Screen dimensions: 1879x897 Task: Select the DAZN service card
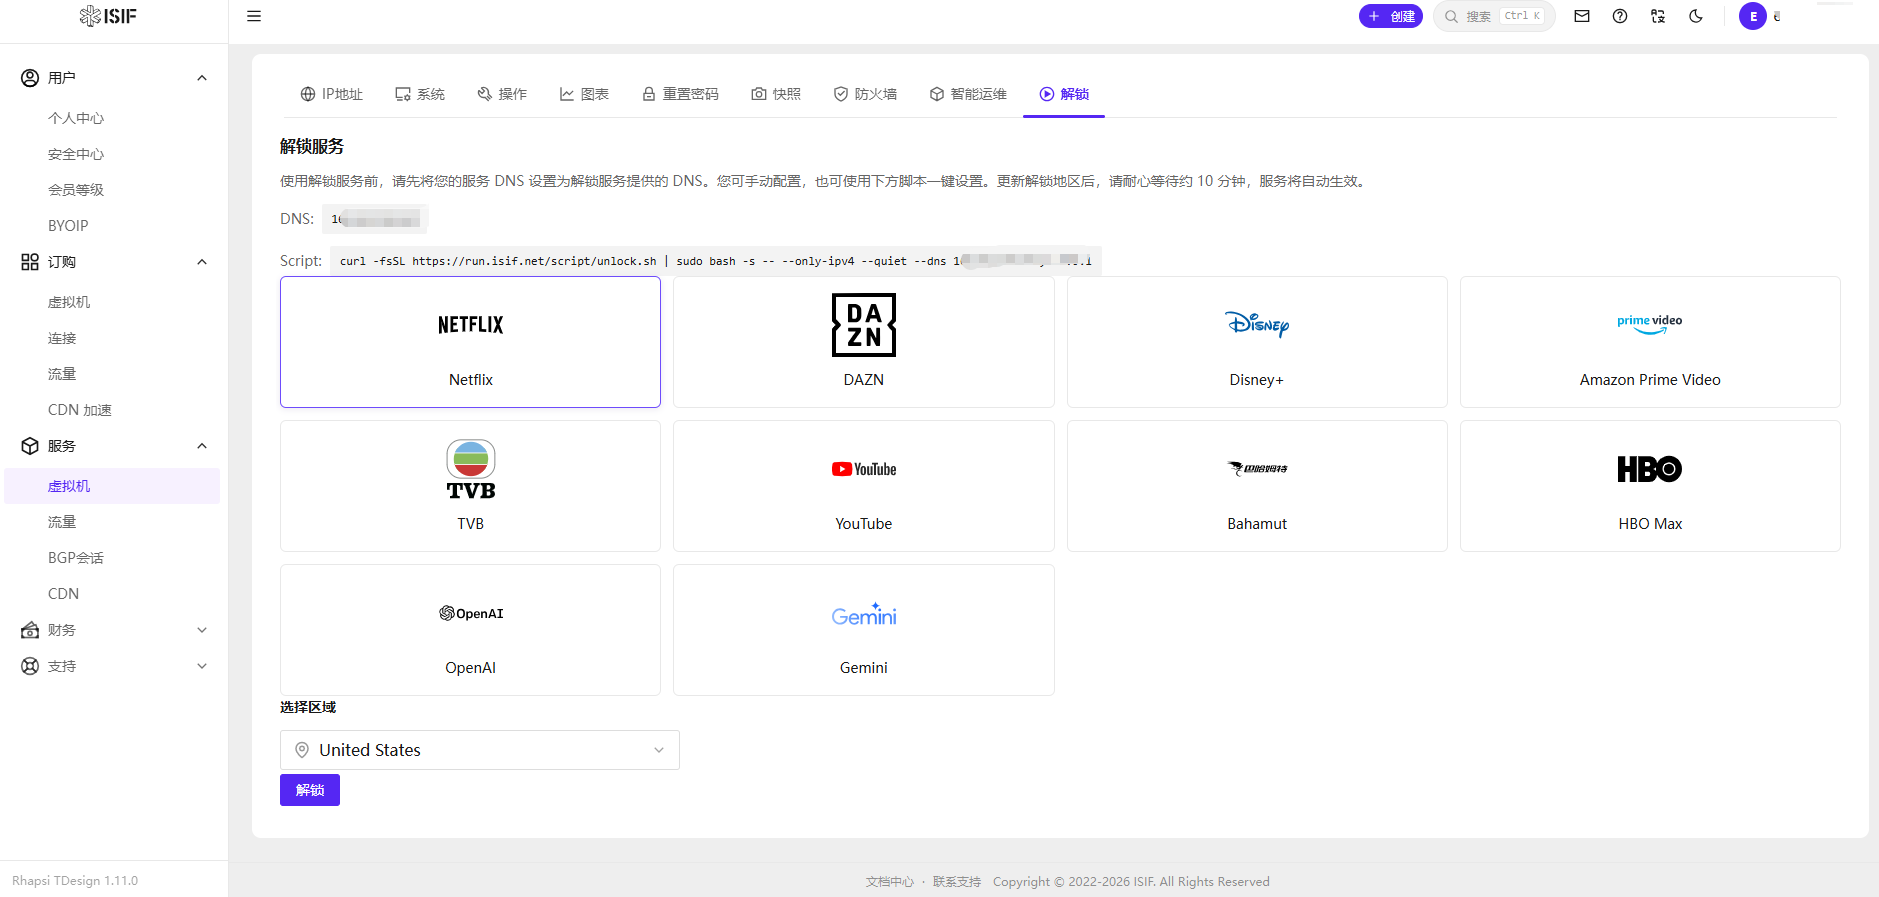[x=864, y=342]
